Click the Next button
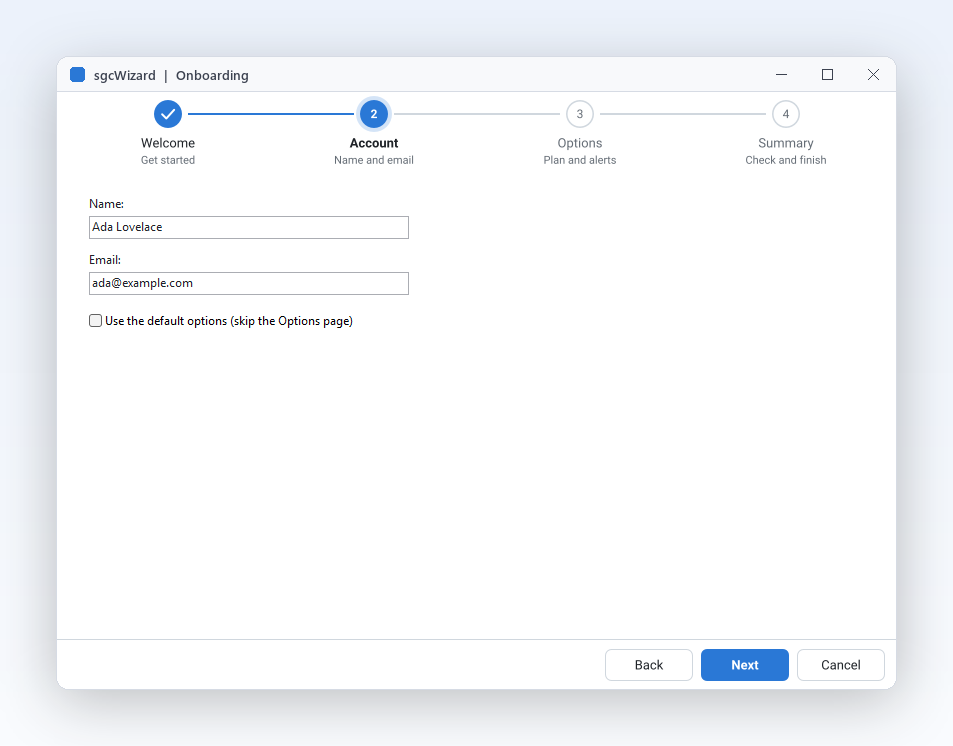This screenshot has height=746, width=953. pos(745,665)
